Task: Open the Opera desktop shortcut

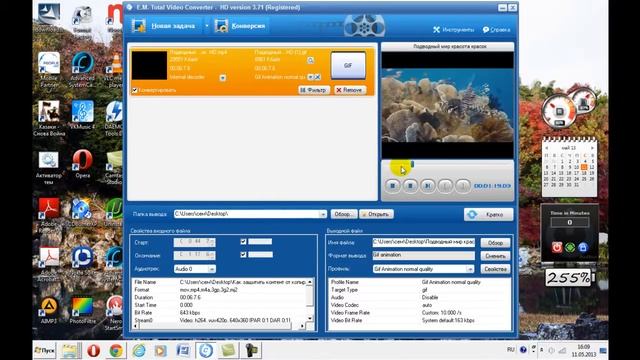Action: tap(82, 164)
